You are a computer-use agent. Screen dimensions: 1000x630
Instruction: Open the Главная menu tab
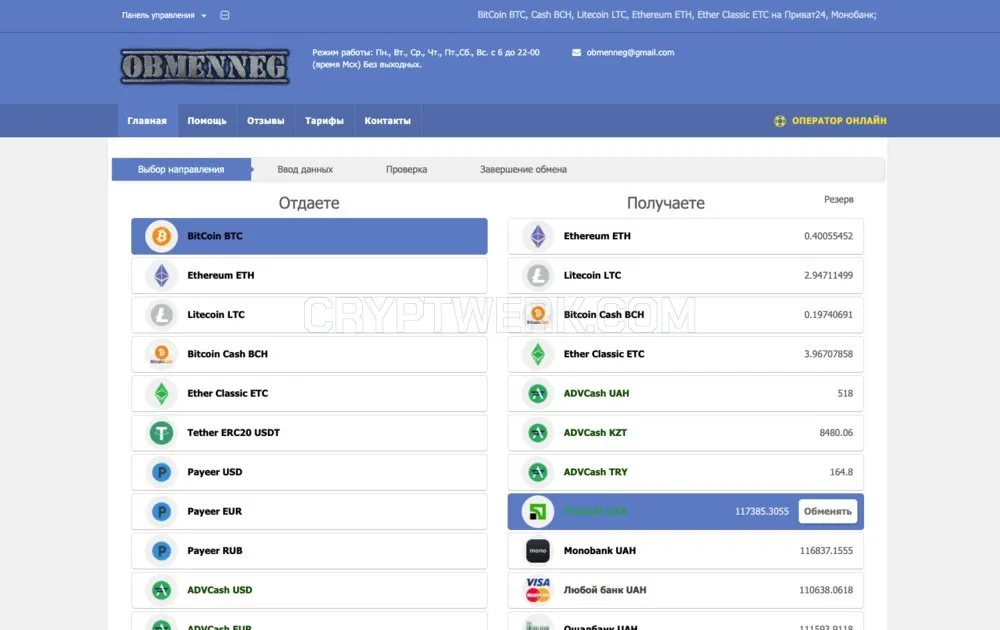(x=147, y=121)
